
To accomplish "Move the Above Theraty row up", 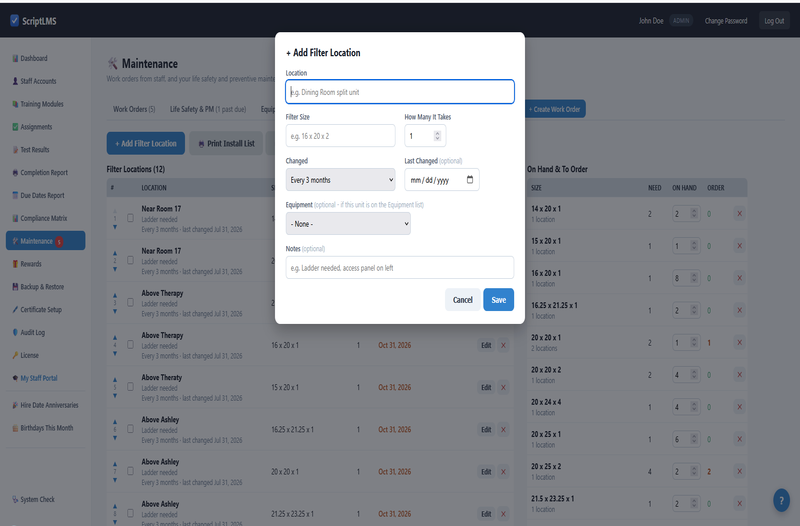I will click(x=115, y=380).
